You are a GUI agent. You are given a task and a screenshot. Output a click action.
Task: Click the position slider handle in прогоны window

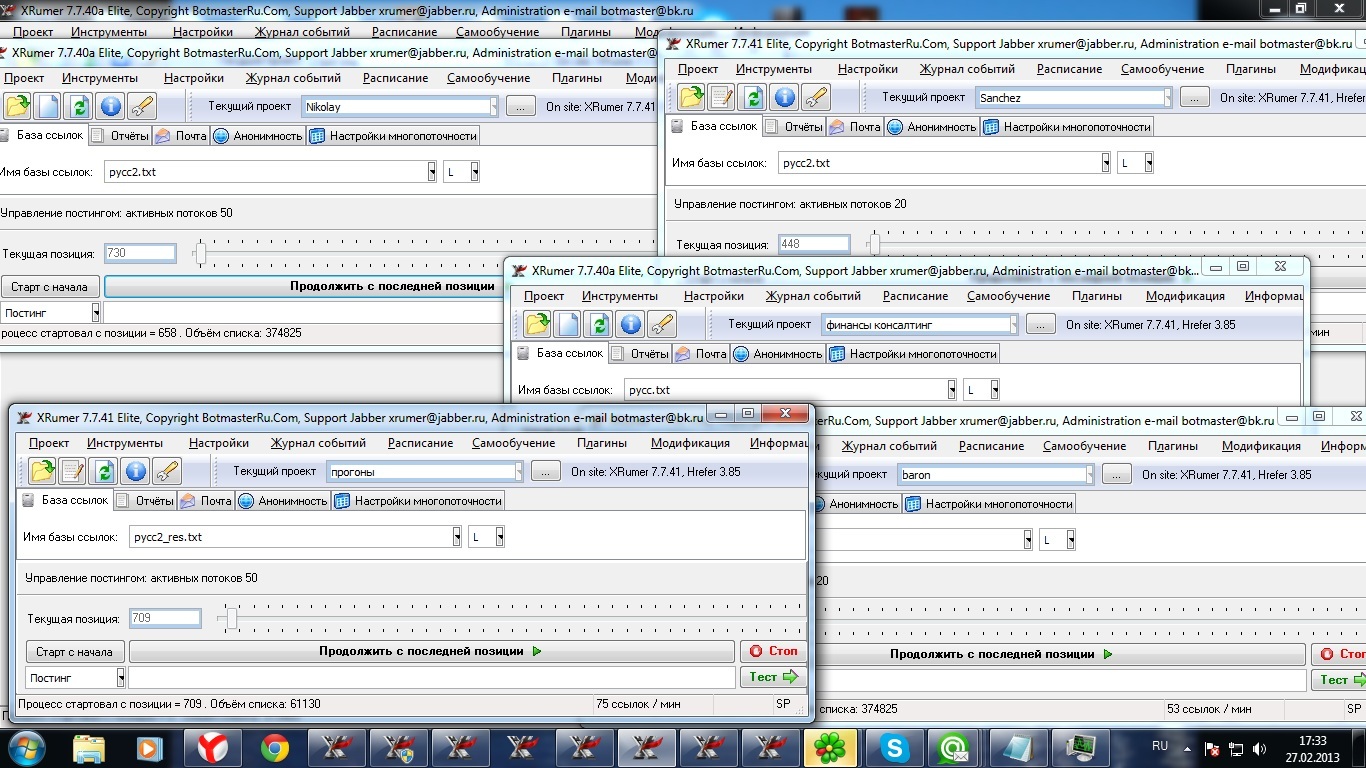[231, 619]
